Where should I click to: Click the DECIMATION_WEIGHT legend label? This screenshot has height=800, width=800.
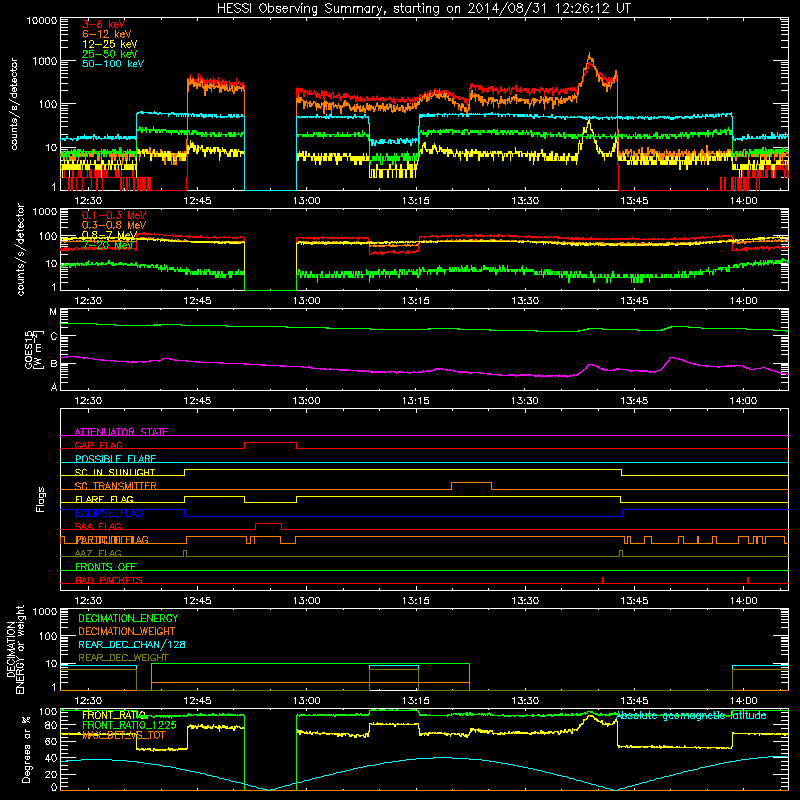click(127, 631)
